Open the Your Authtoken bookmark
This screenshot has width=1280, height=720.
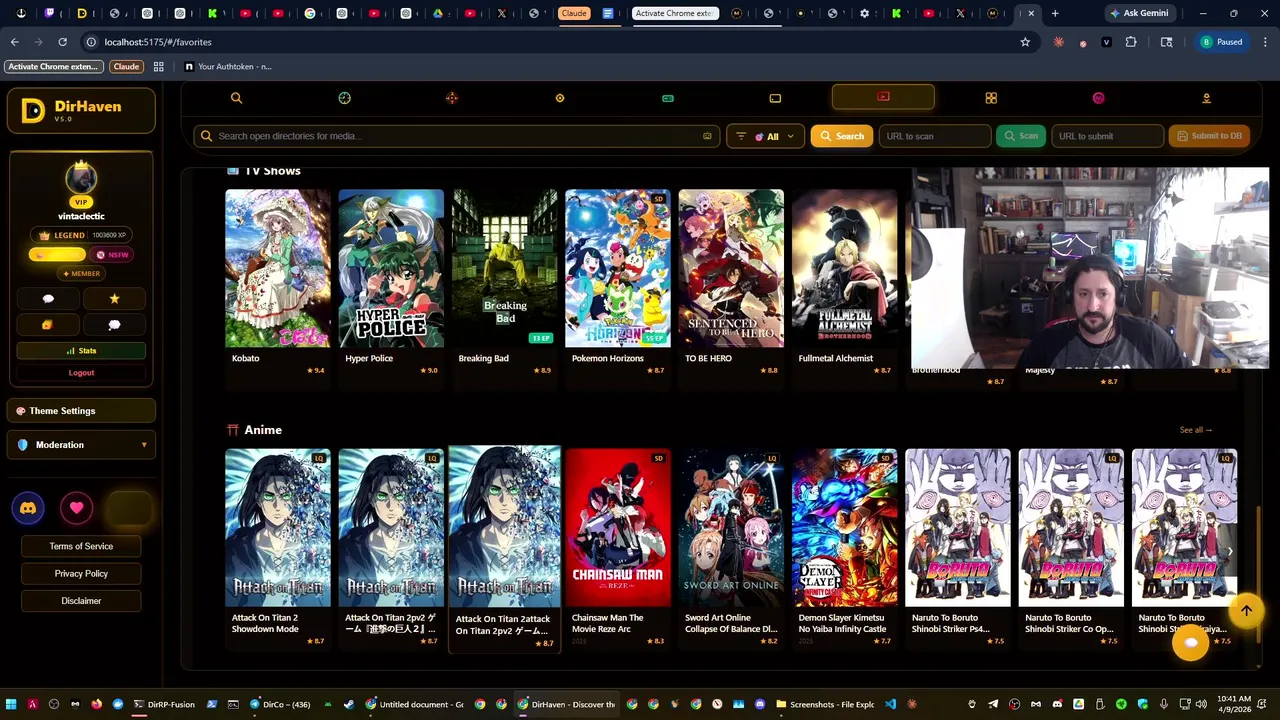point(228,66)
